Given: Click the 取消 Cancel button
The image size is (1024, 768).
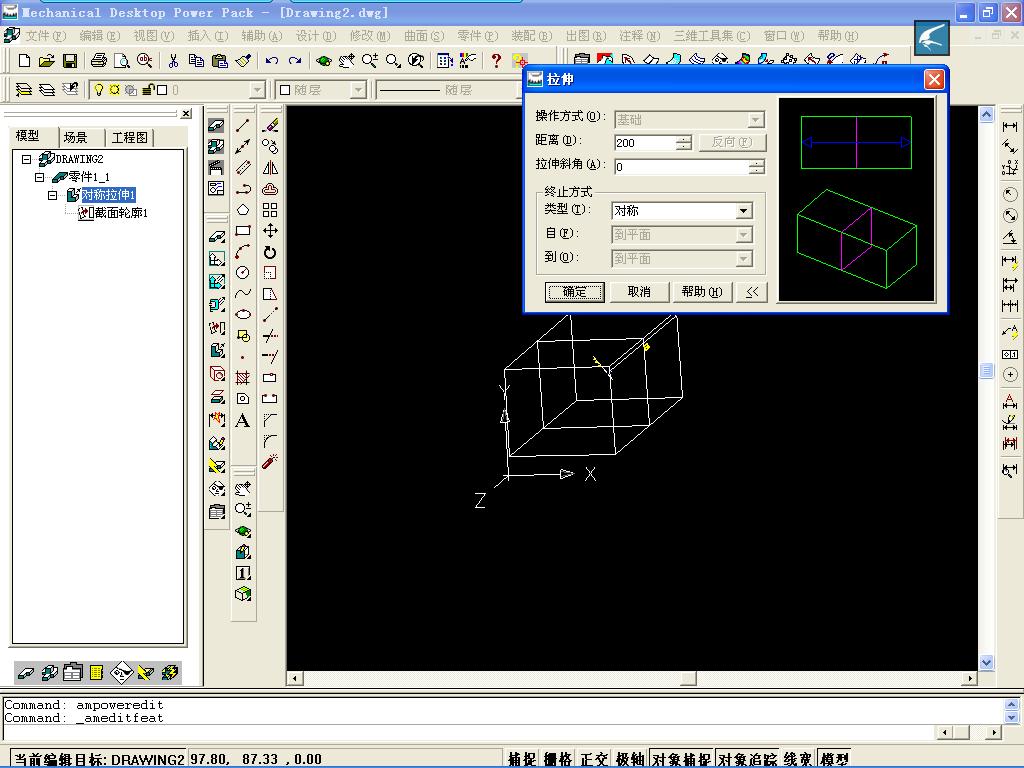Looking at the screenshot, I should (x=639, y=292).
